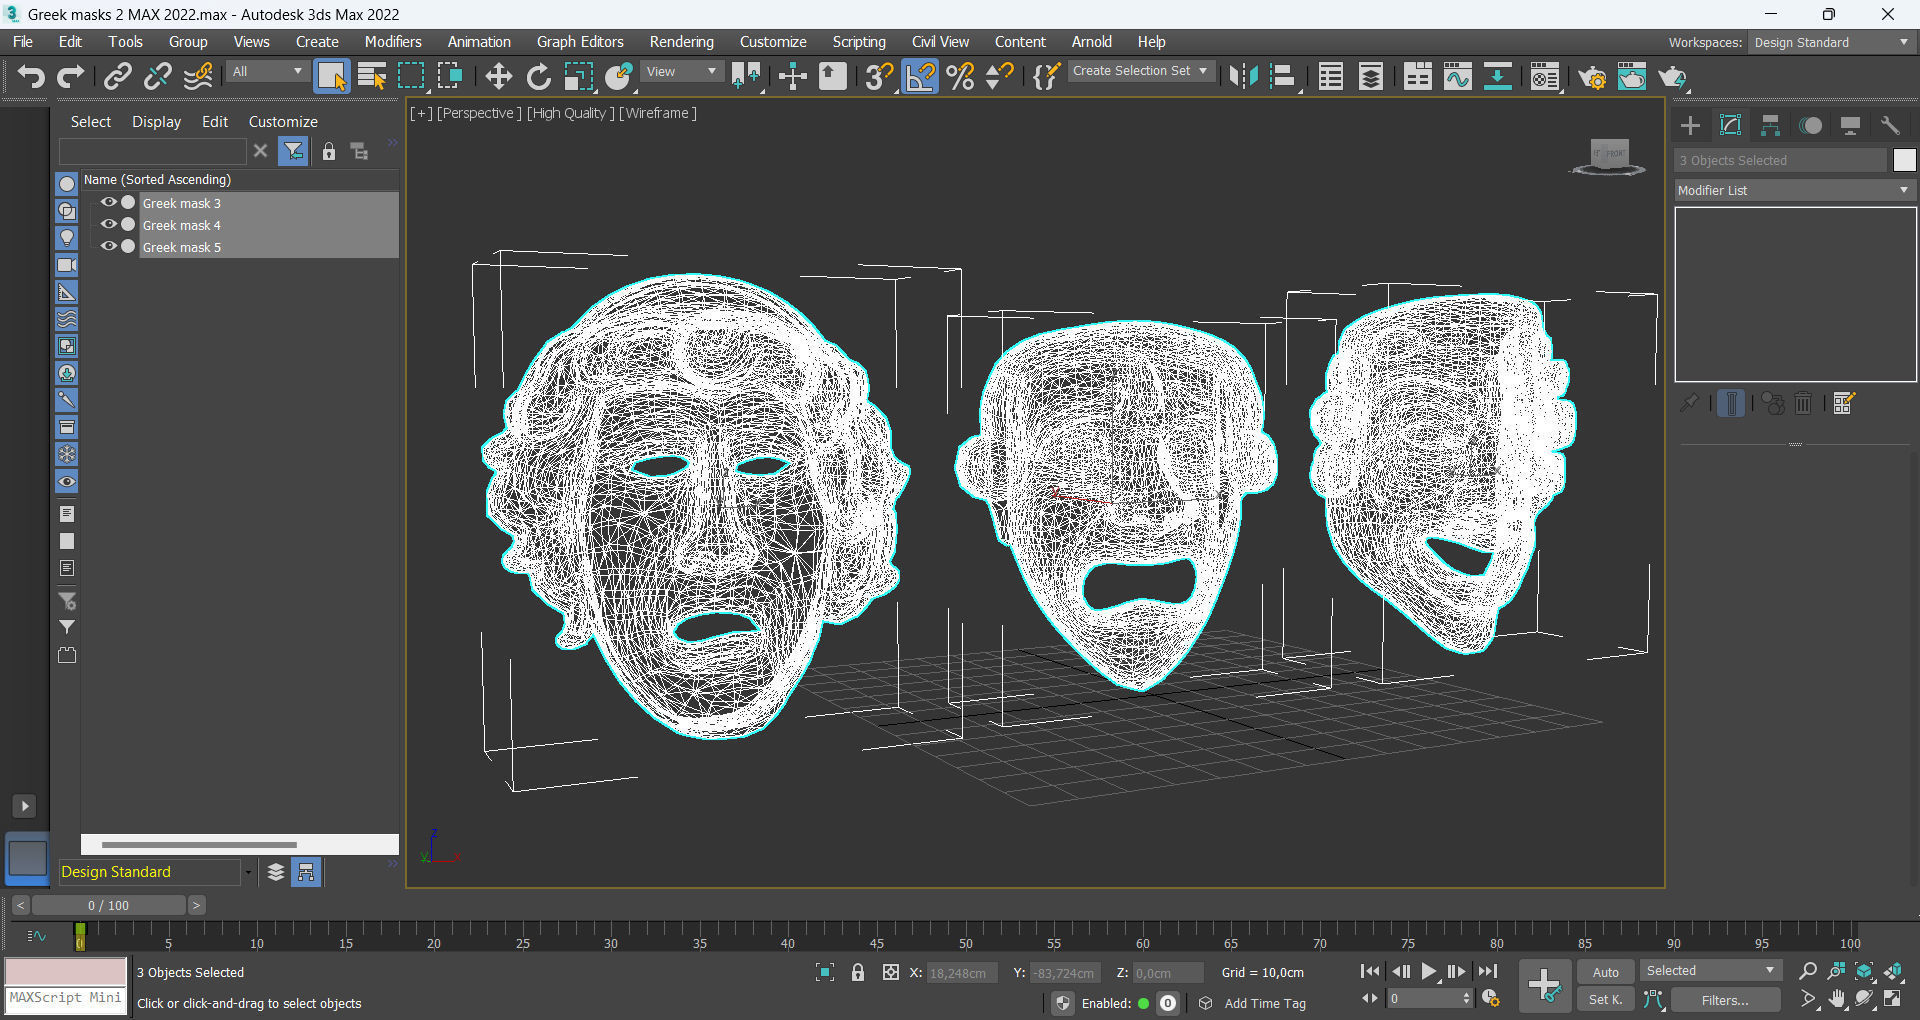
Task: Click the time slider 0 / 100
Action: [109, 905]
